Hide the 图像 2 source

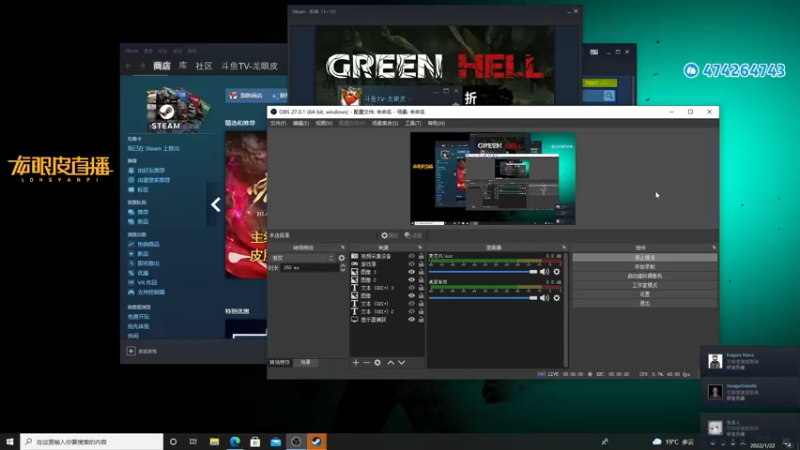(x=411, y=280)
